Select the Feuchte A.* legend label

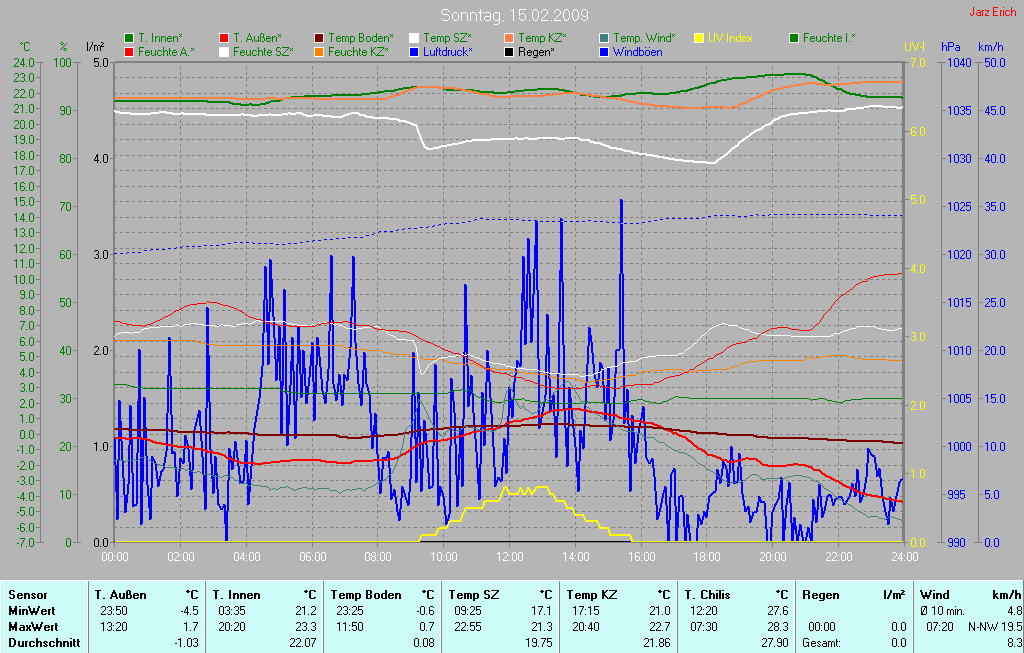(x=167, y=52)
